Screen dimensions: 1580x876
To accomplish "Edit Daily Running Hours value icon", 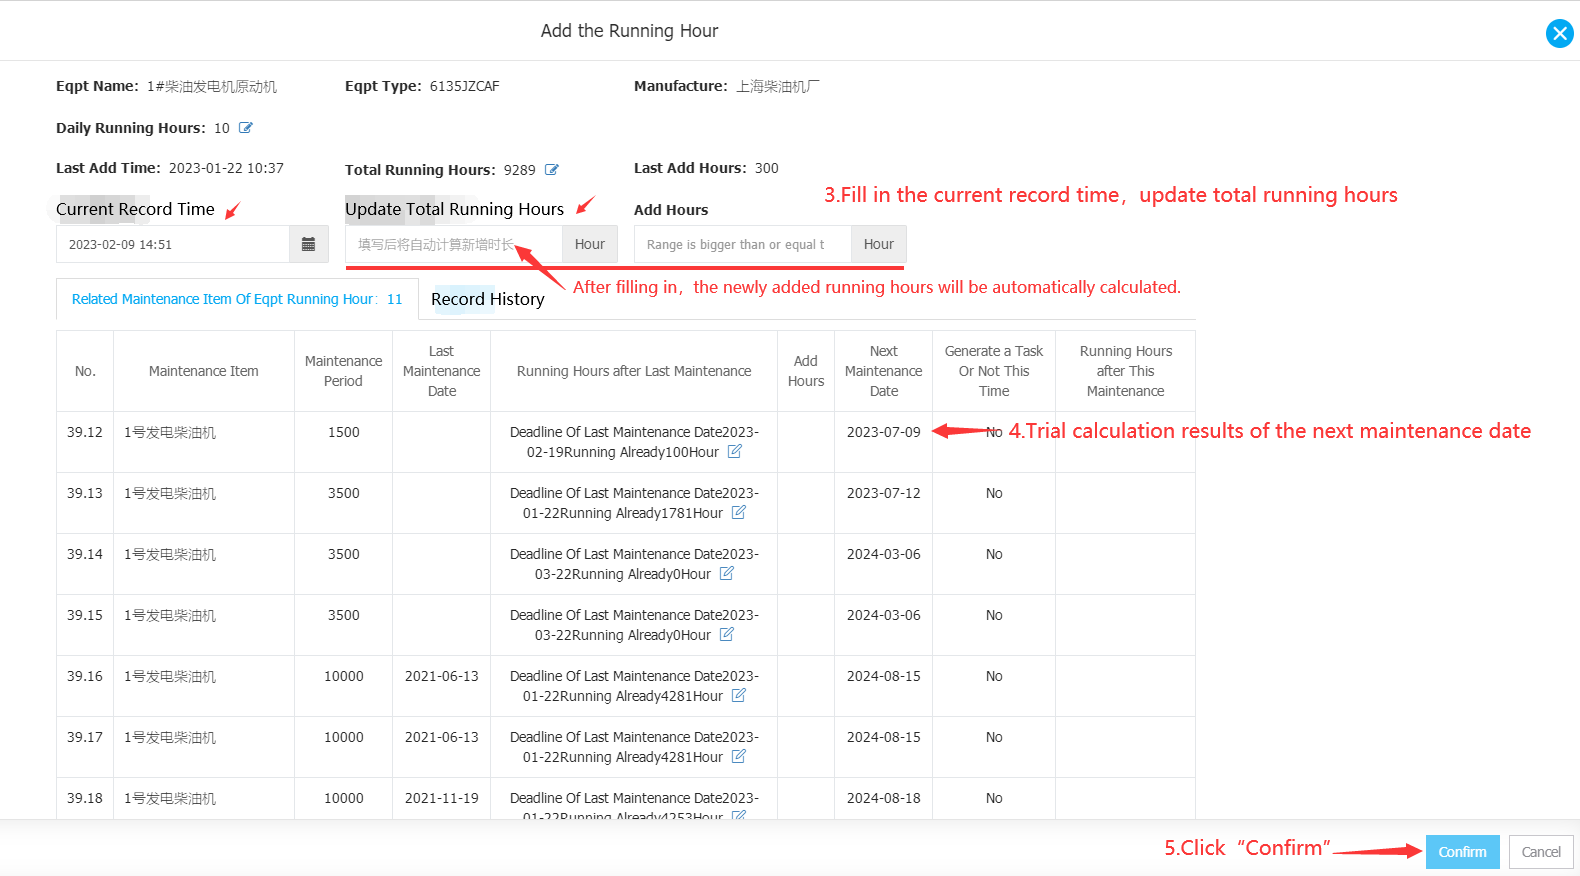I will point(246,128).
